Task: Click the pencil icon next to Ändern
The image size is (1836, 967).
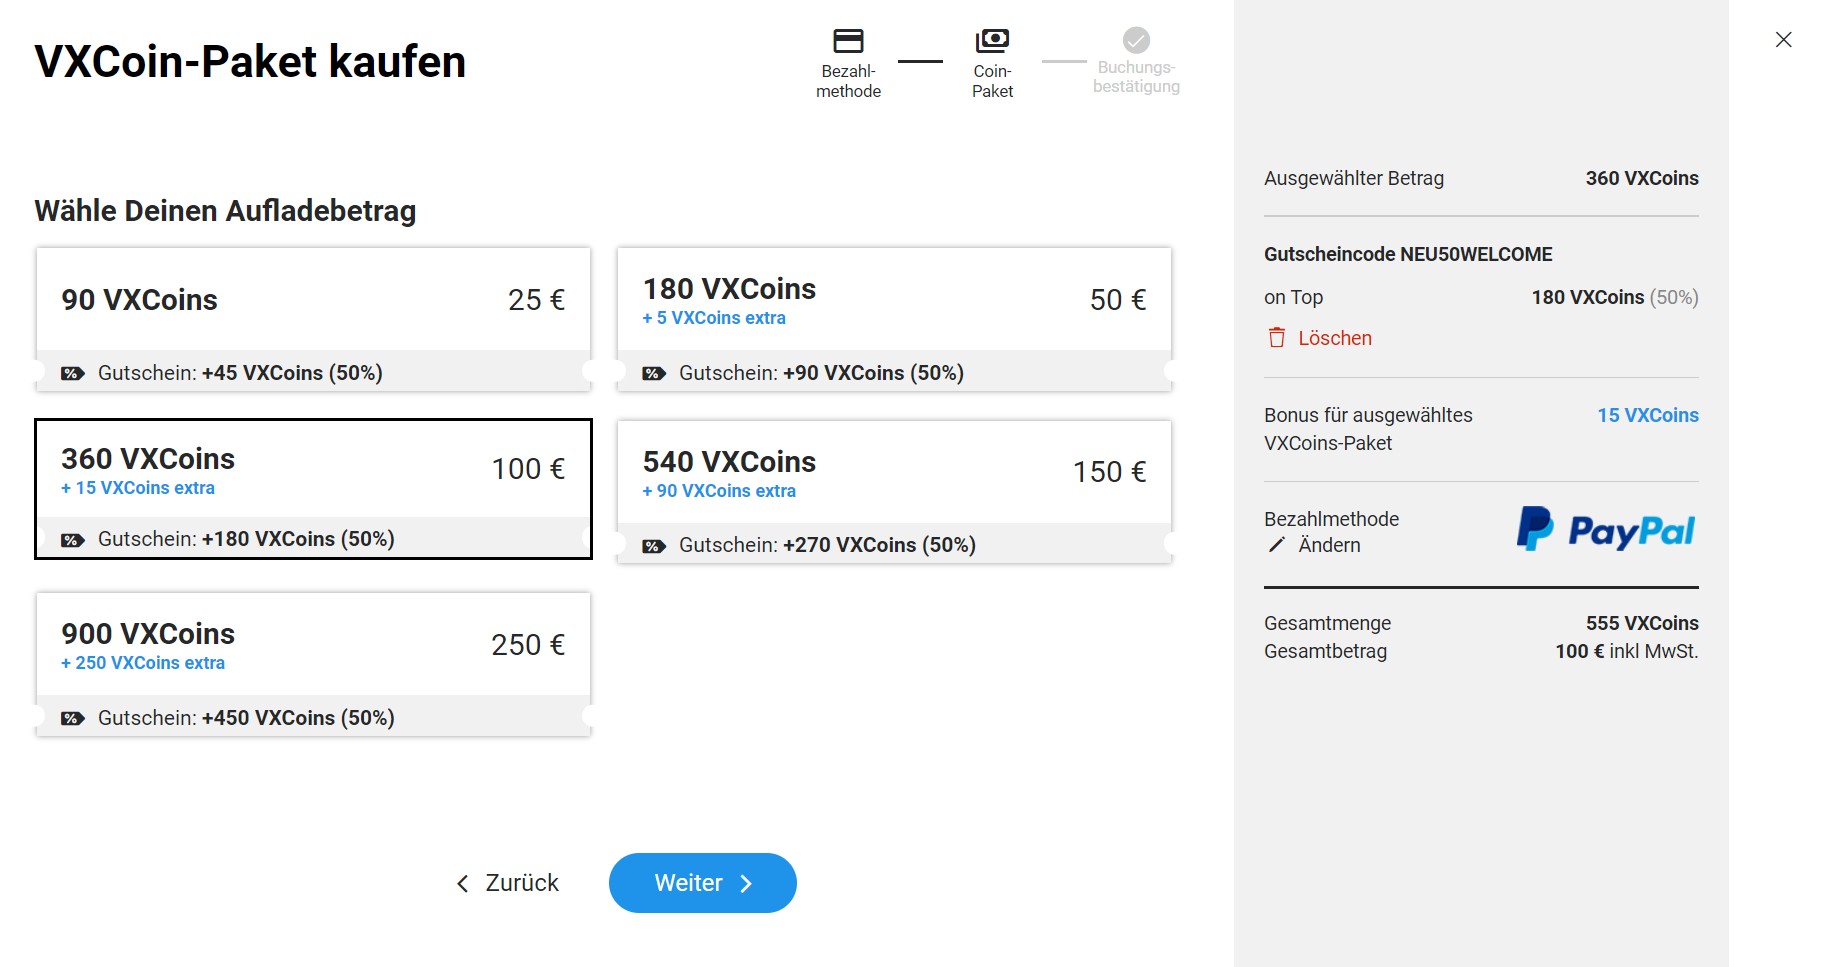Action: [x=1276, y=545]
